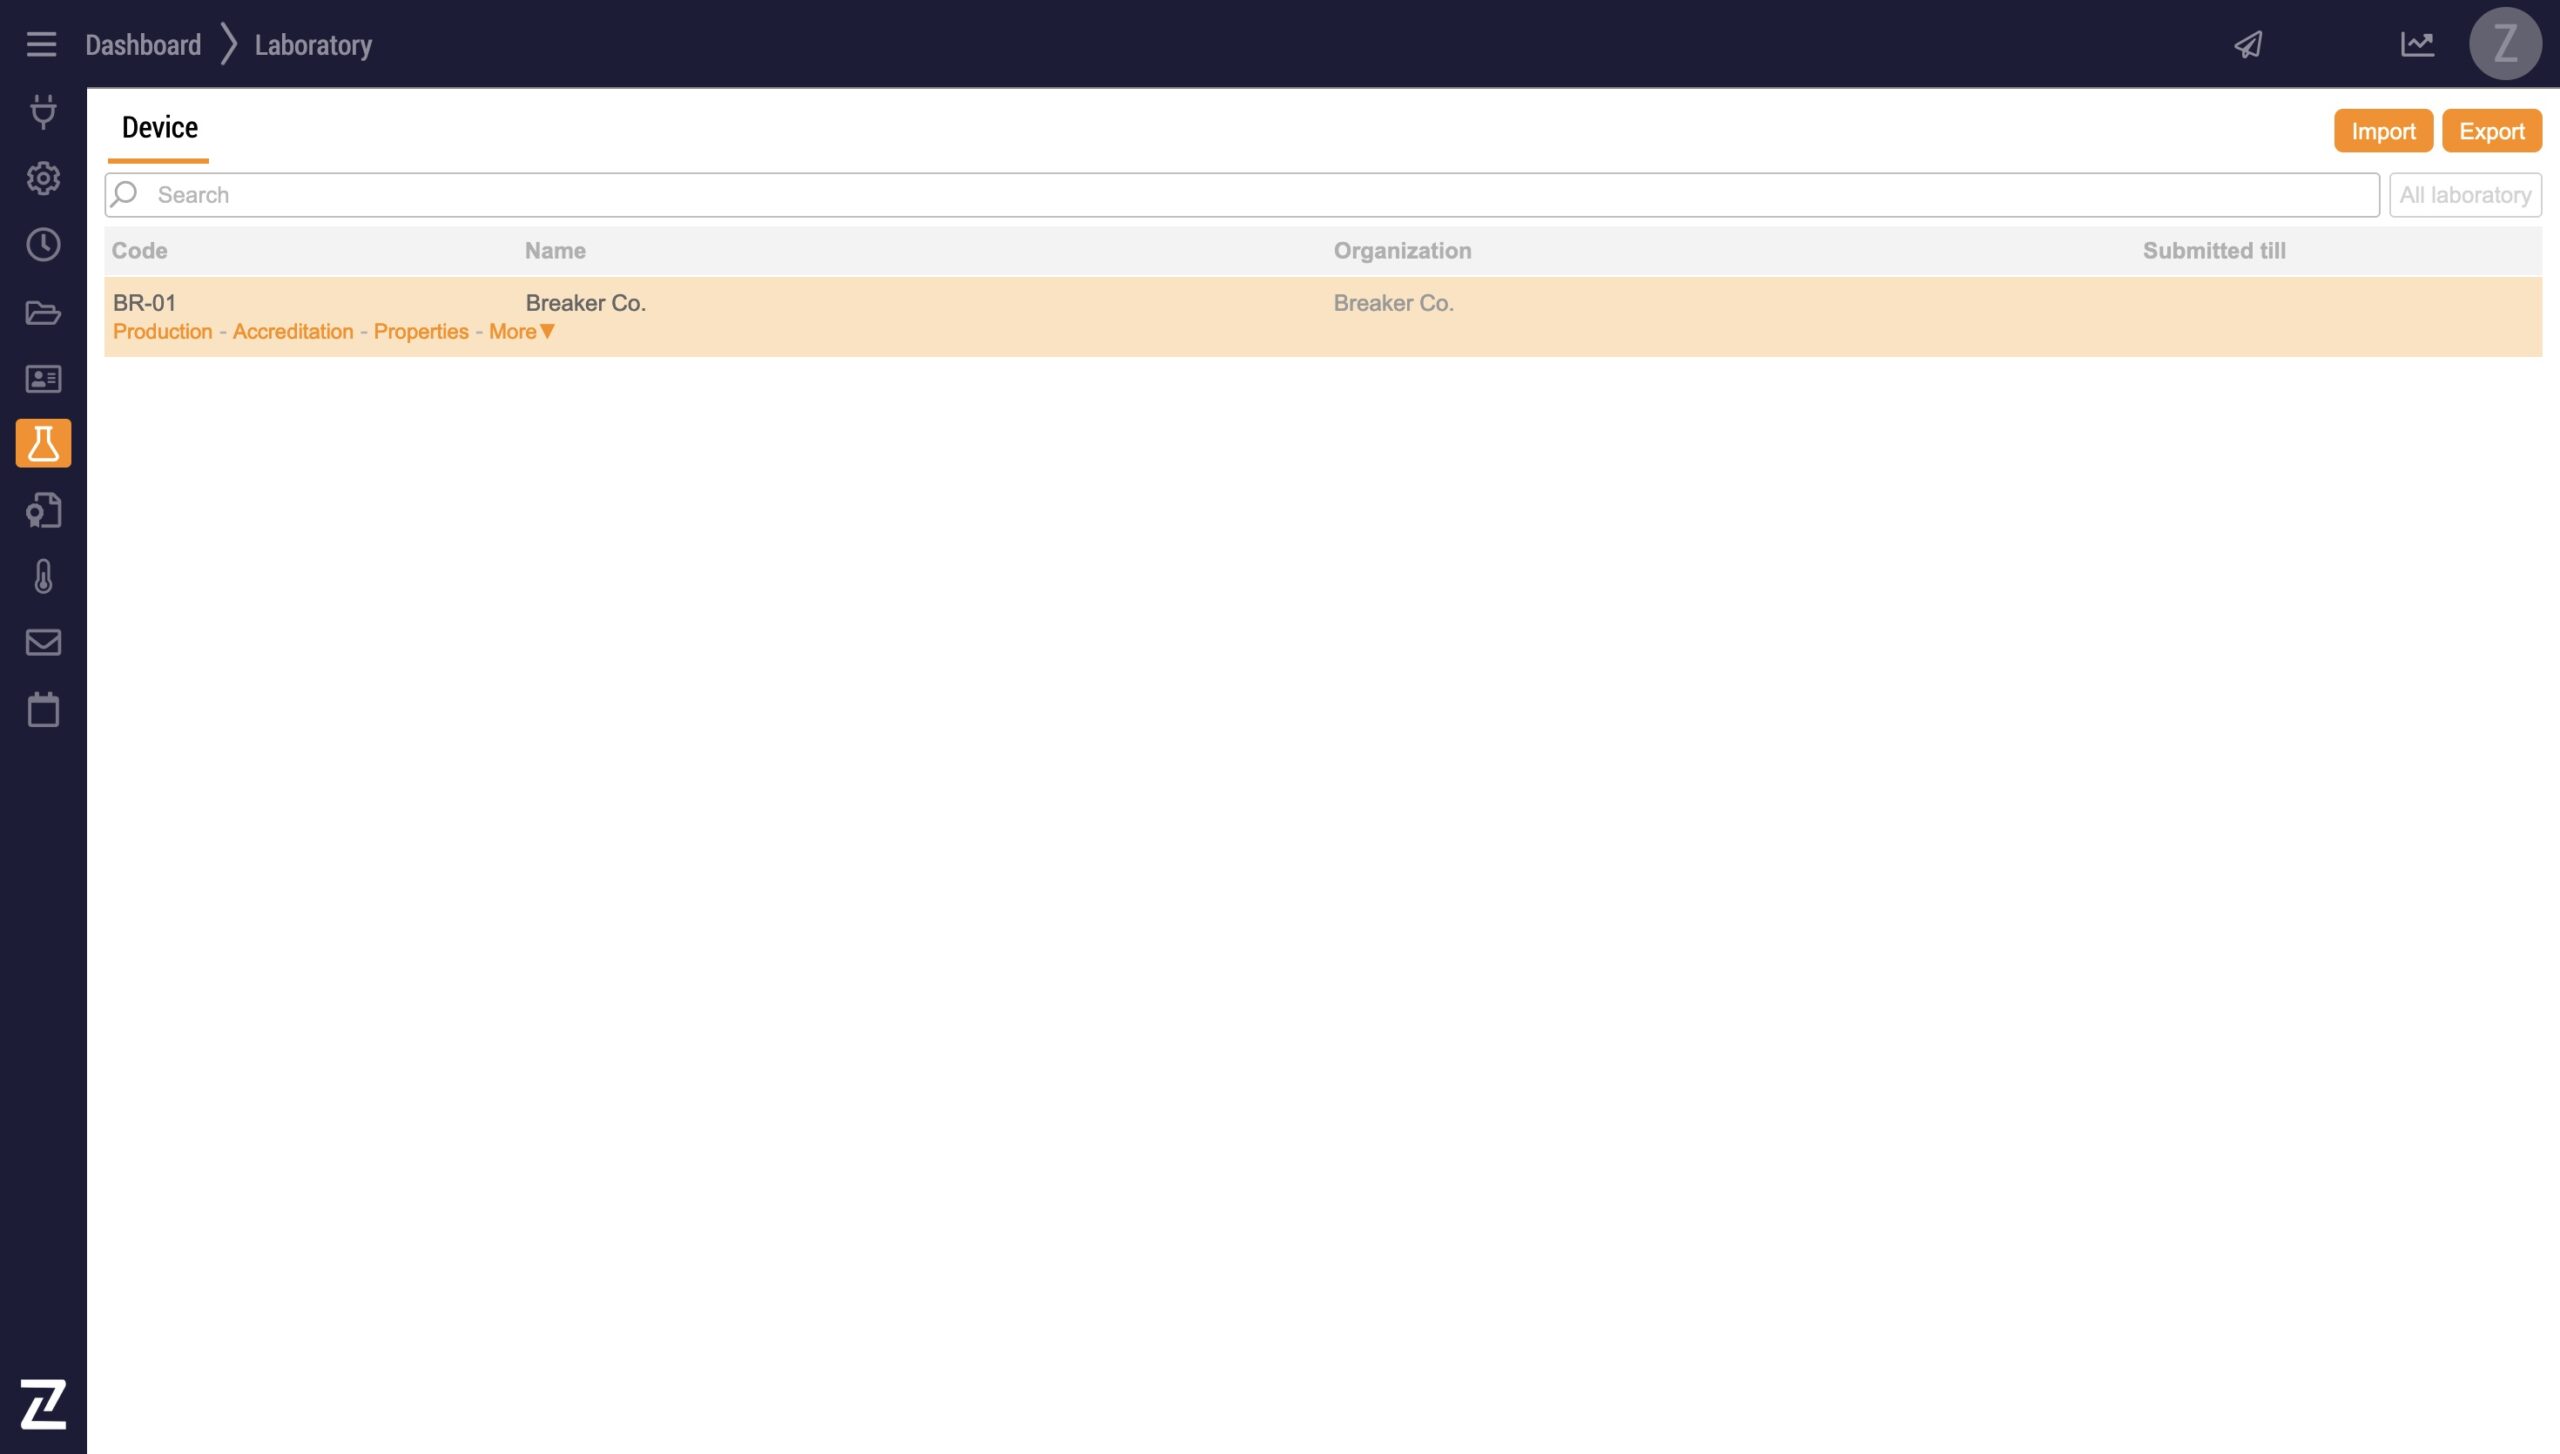Click the Import button
Viewport: 2560px width, 1454px height.
pos(2383,131)
